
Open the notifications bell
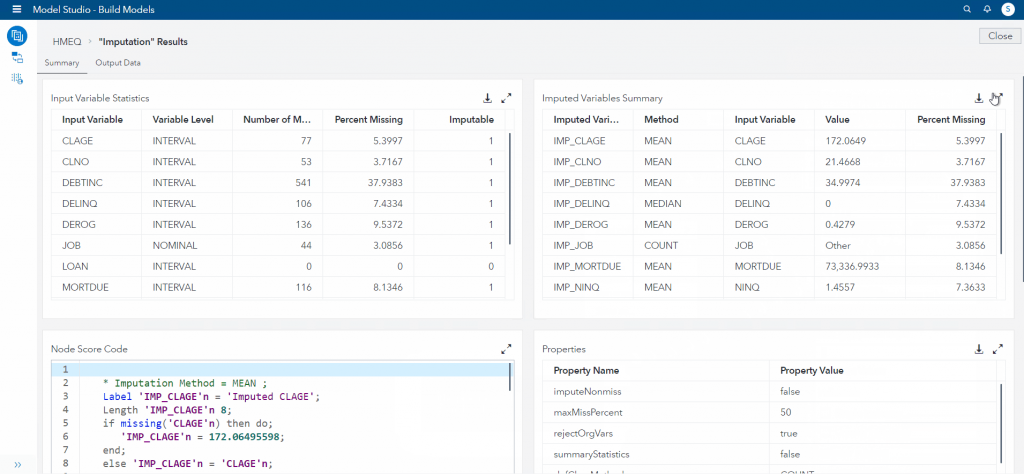pyautogui.click(x=987, y=9)
